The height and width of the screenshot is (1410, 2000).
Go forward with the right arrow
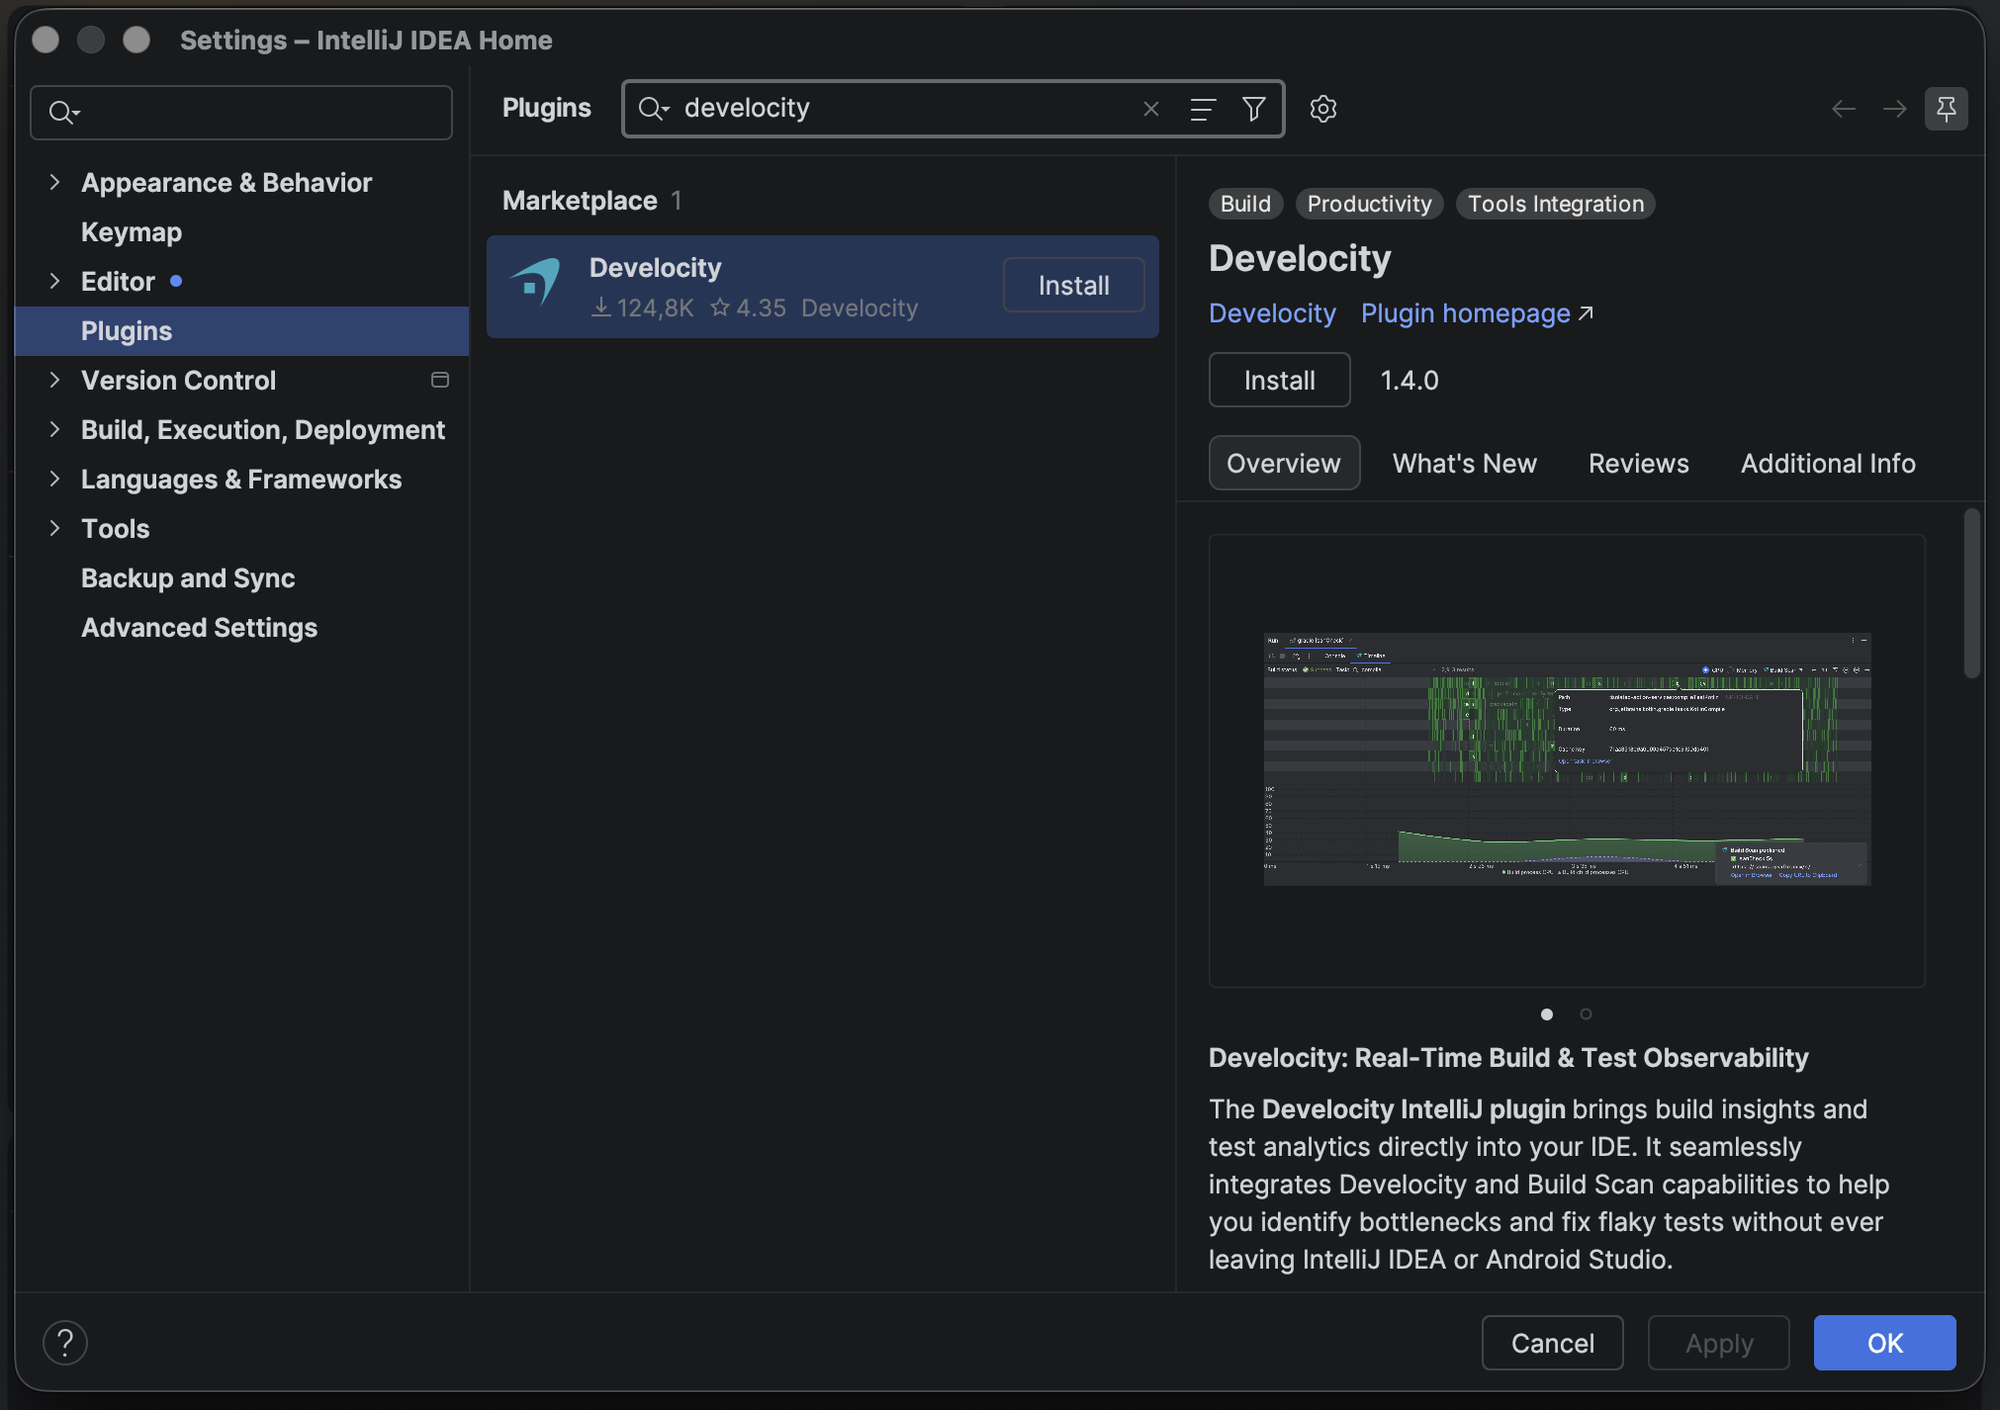pyautogui.click(x=1894, y=108)
